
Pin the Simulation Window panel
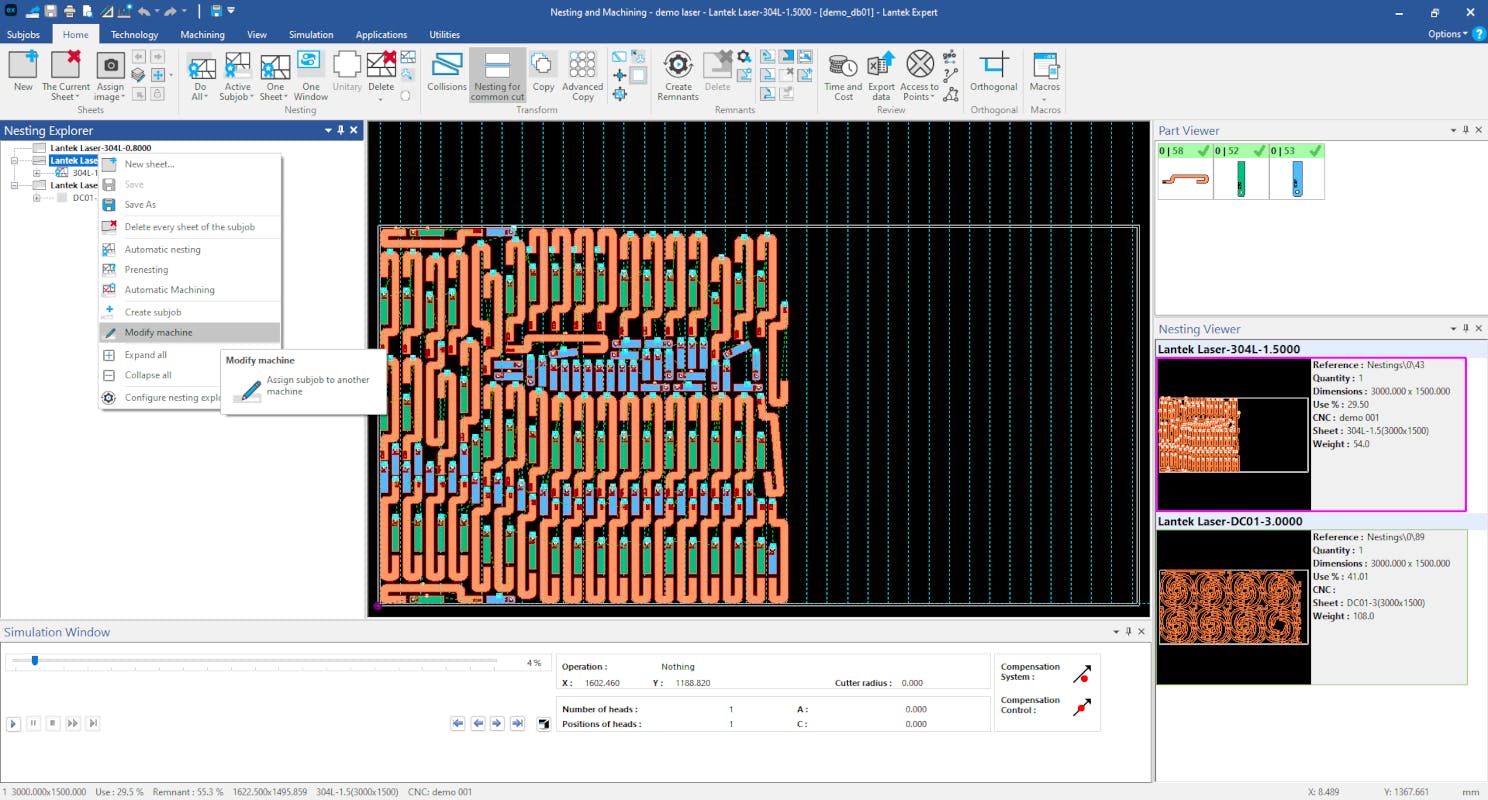pos(1127,631)
